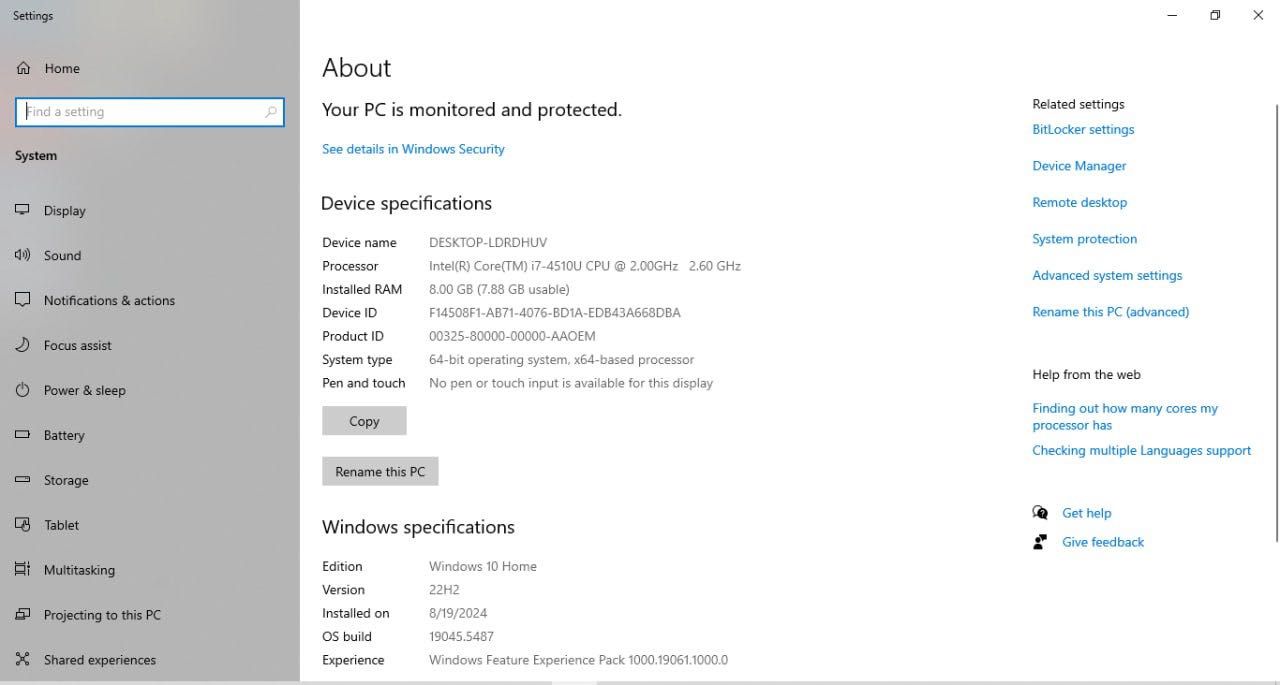Minimize the Settings window

(x=1171, y=15)
